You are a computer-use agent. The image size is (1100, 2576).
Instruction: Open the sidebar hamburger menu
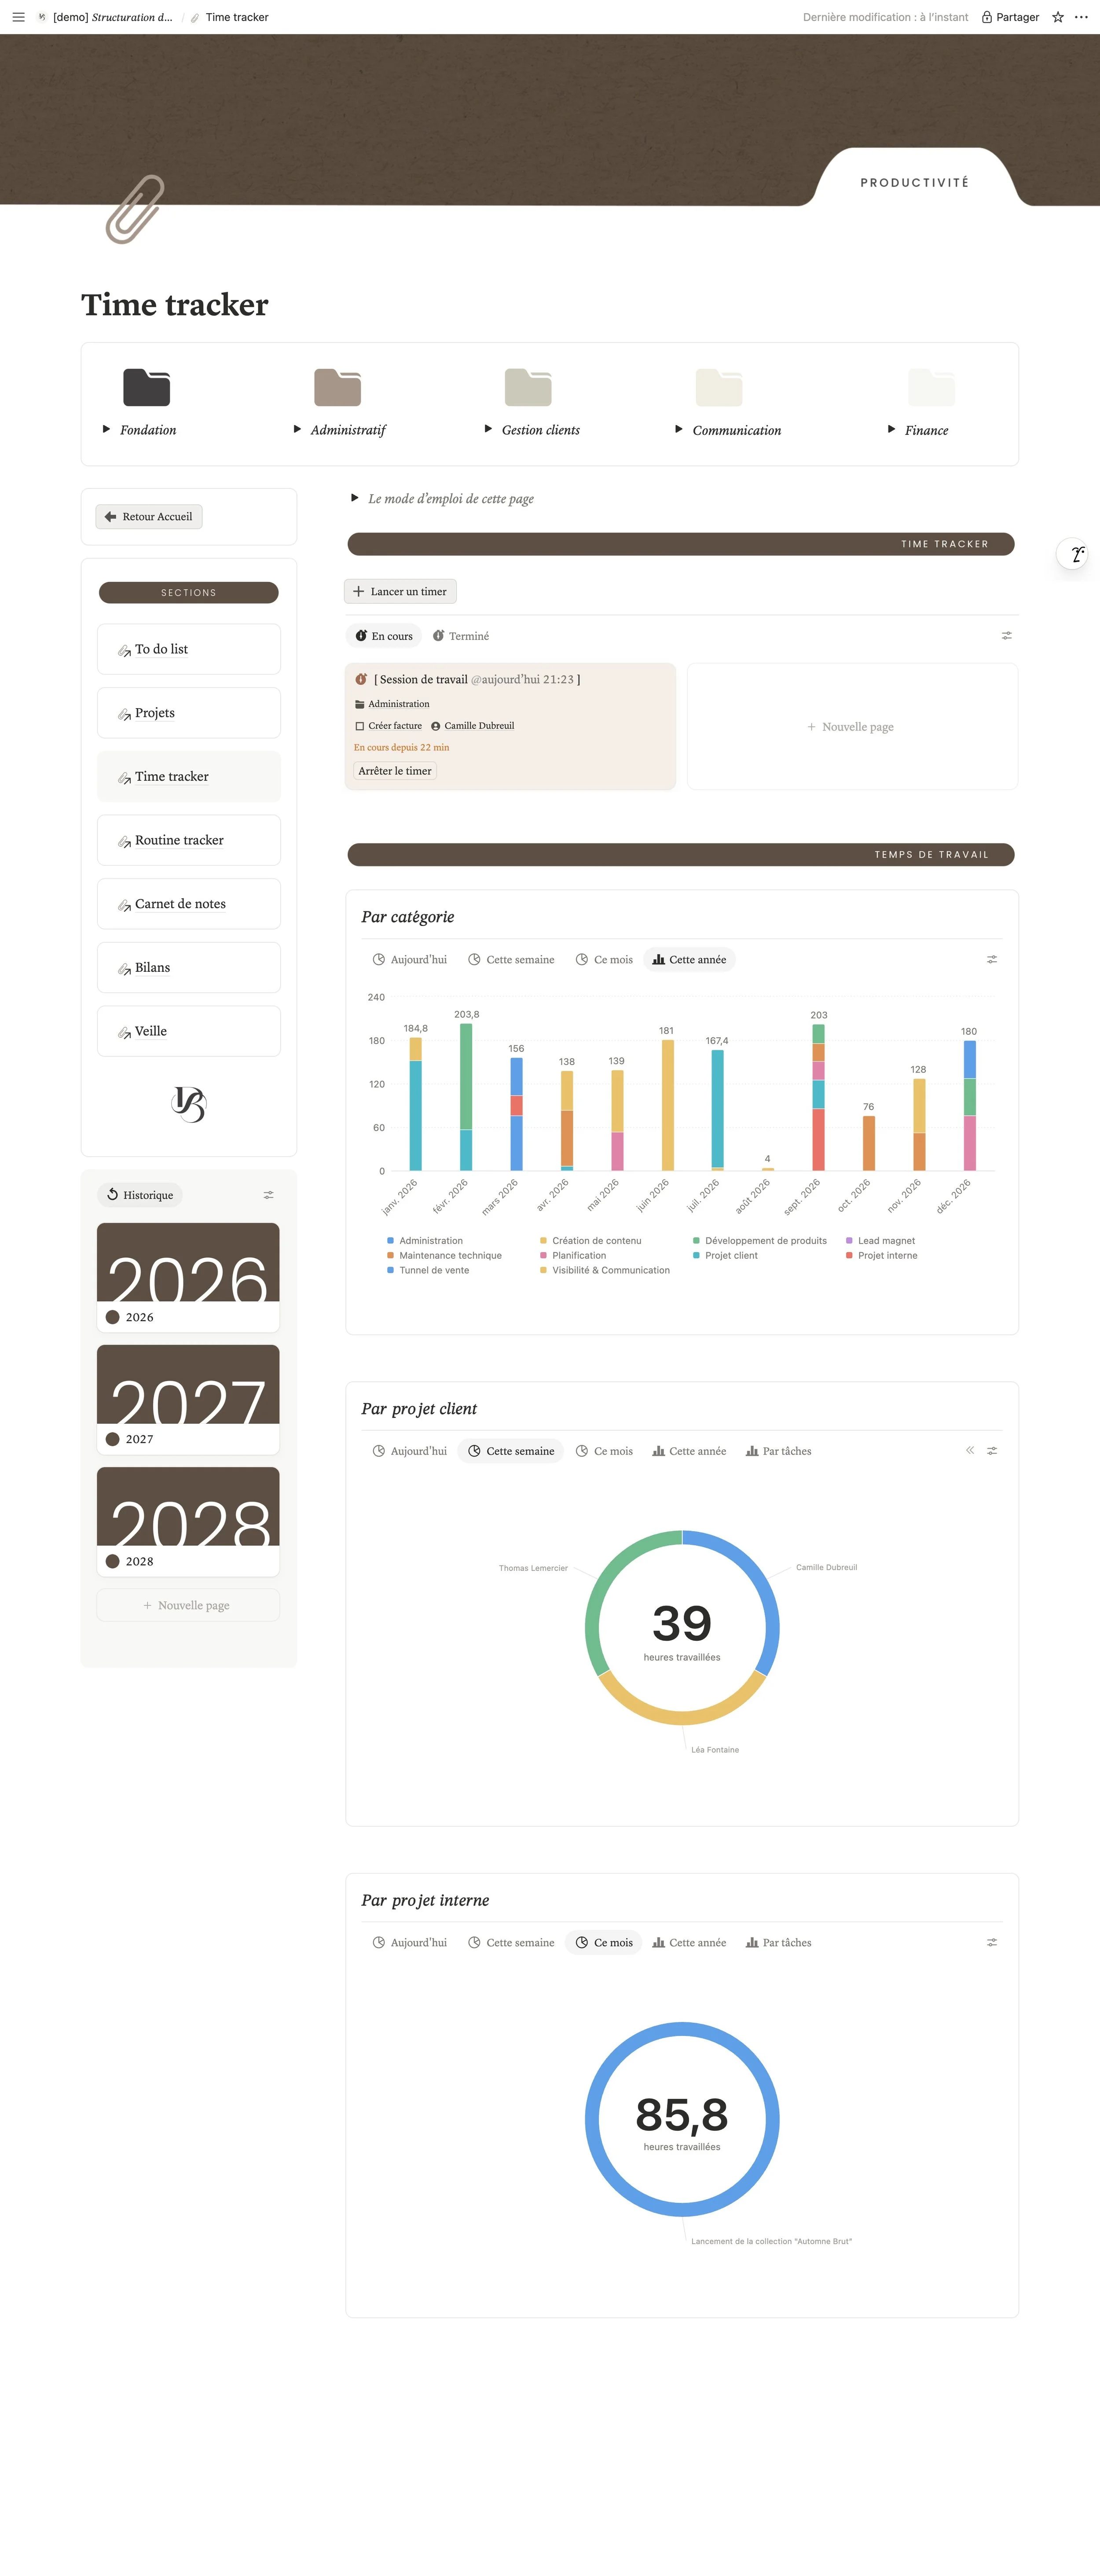point(18,17)
